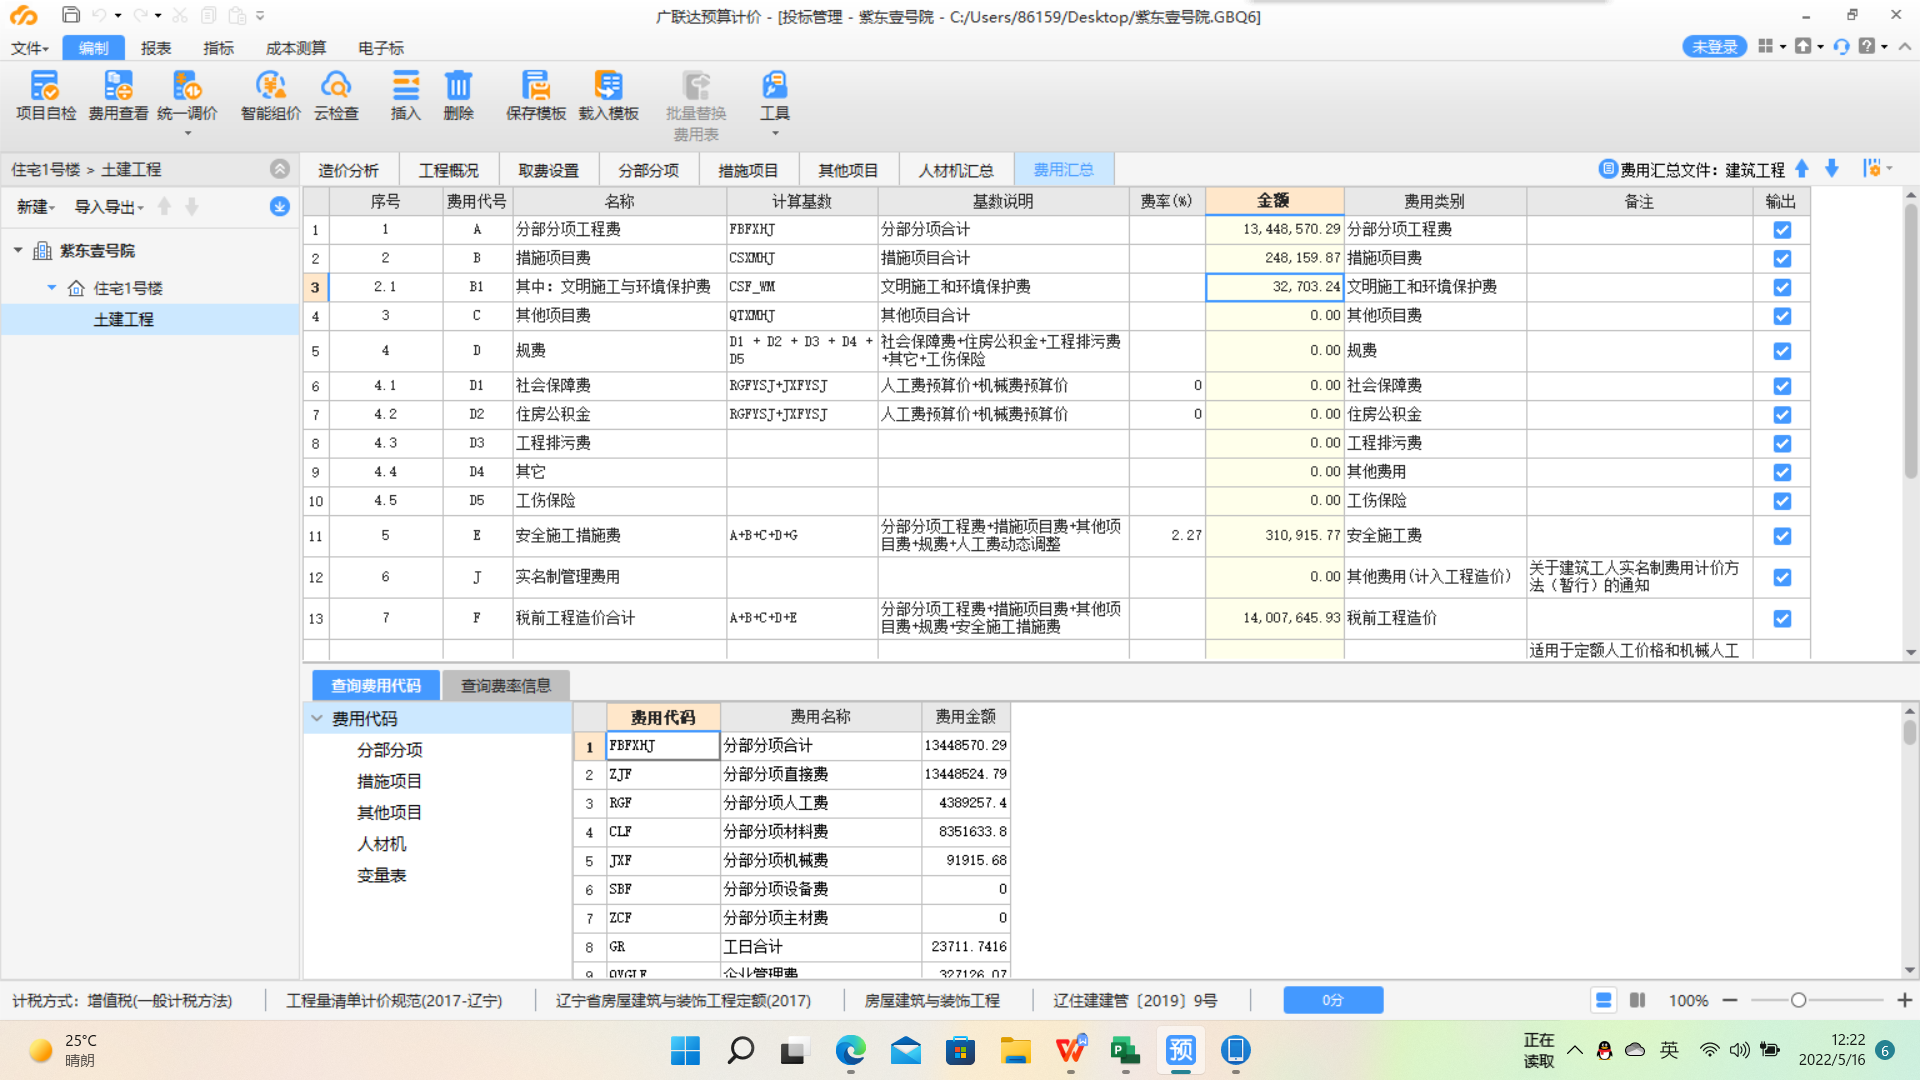Switch to the 查询费率信息 tab
The image size is (1920, 1080).
coord(505,685)
